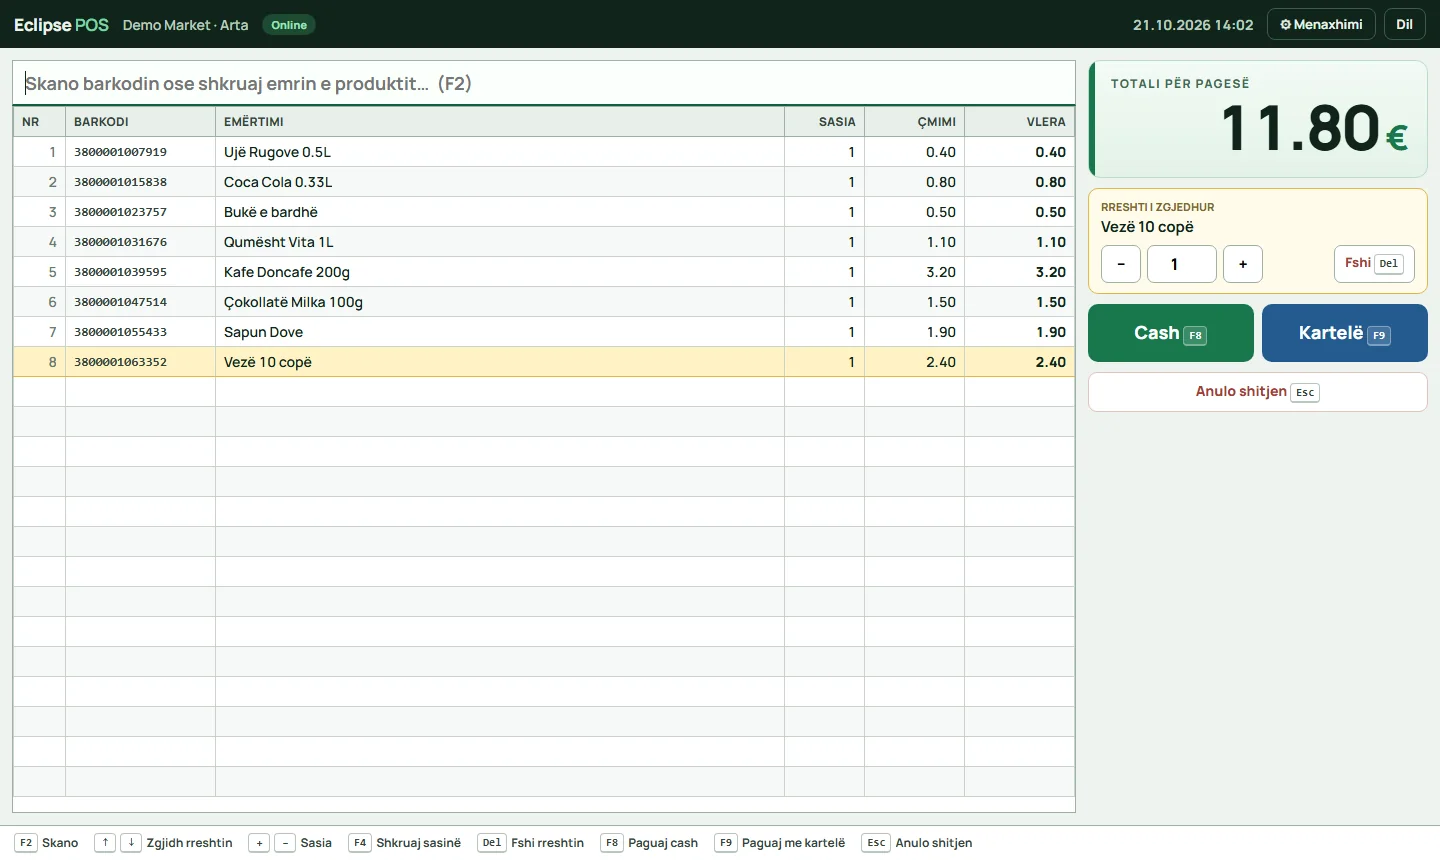Click the F8 Paguaj cash hint
This screenshot has height=860, width=1440.
[650, 843]
